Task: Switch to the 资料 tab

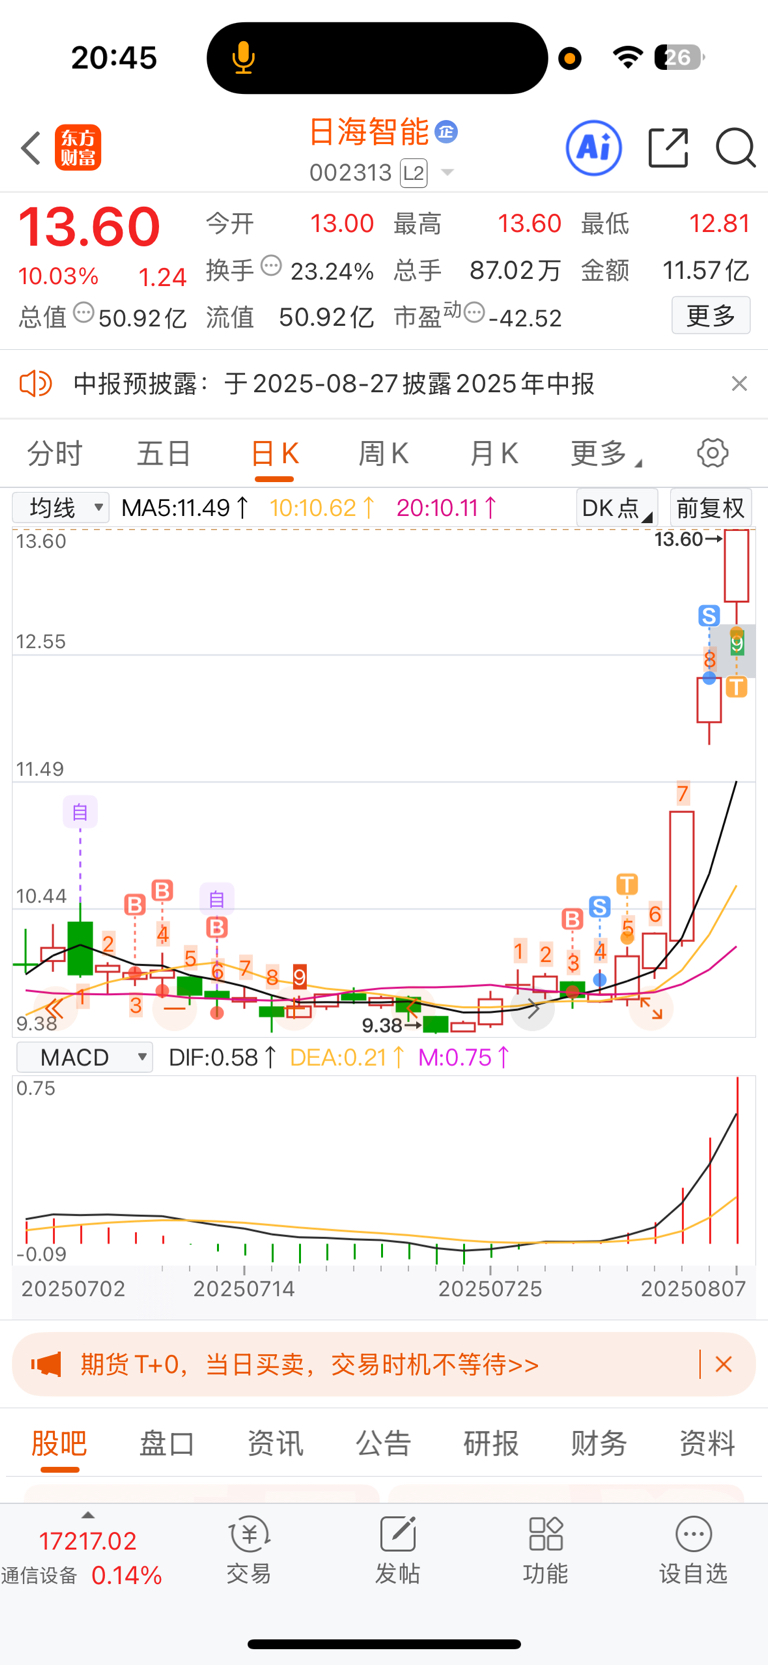Action: tap(707, 1443)
